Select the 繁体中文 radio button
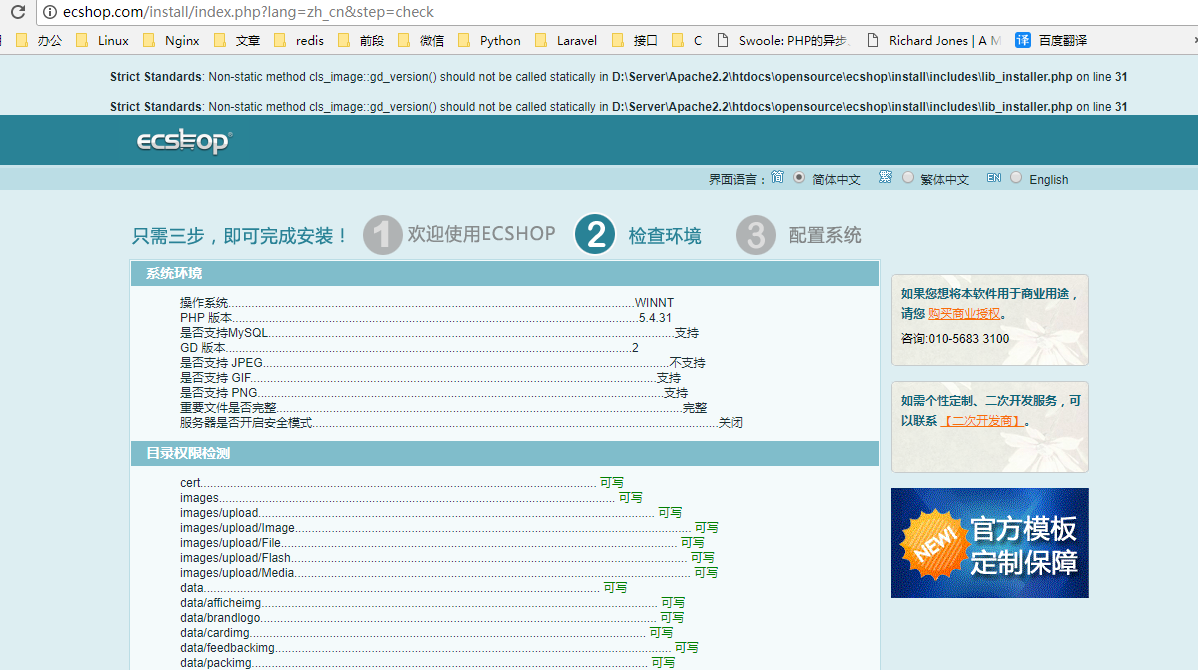Image resolution: width=1198 pixels, height=670 pixels. [x=908, y=178]
